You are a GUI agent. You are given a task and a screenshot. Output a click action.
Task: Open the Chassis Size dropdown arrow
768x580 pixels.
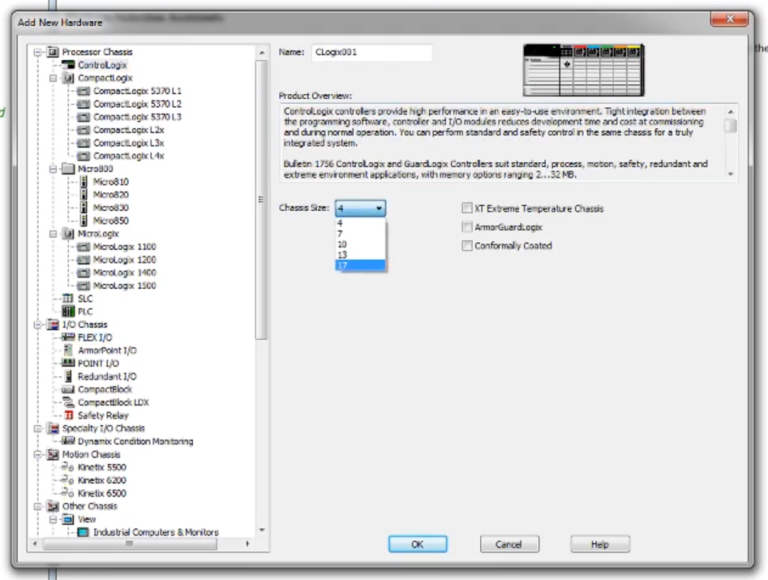(x=379, y=208)
